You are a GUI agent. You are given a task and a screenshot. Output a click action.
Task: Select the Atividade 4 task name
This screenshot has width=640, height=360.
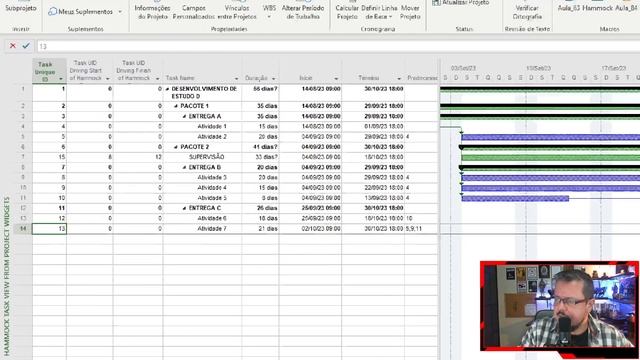212,188
